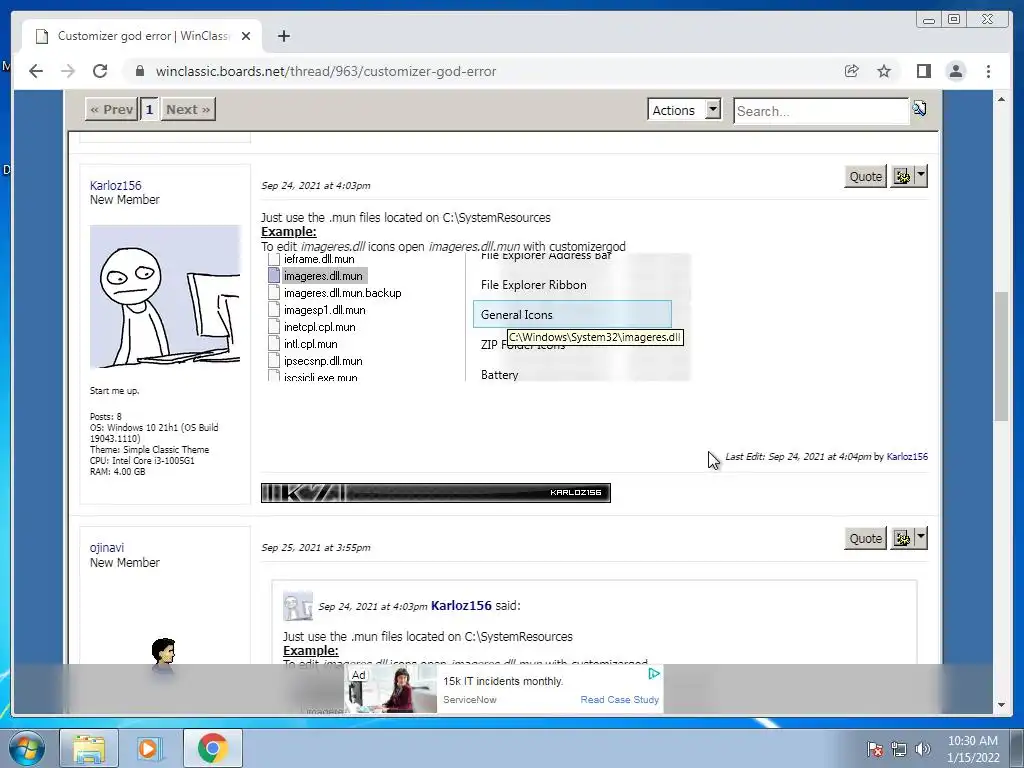Share this page using toolbar icon
The width and height of the screenshot is (1024, 768).
(851, 71)
